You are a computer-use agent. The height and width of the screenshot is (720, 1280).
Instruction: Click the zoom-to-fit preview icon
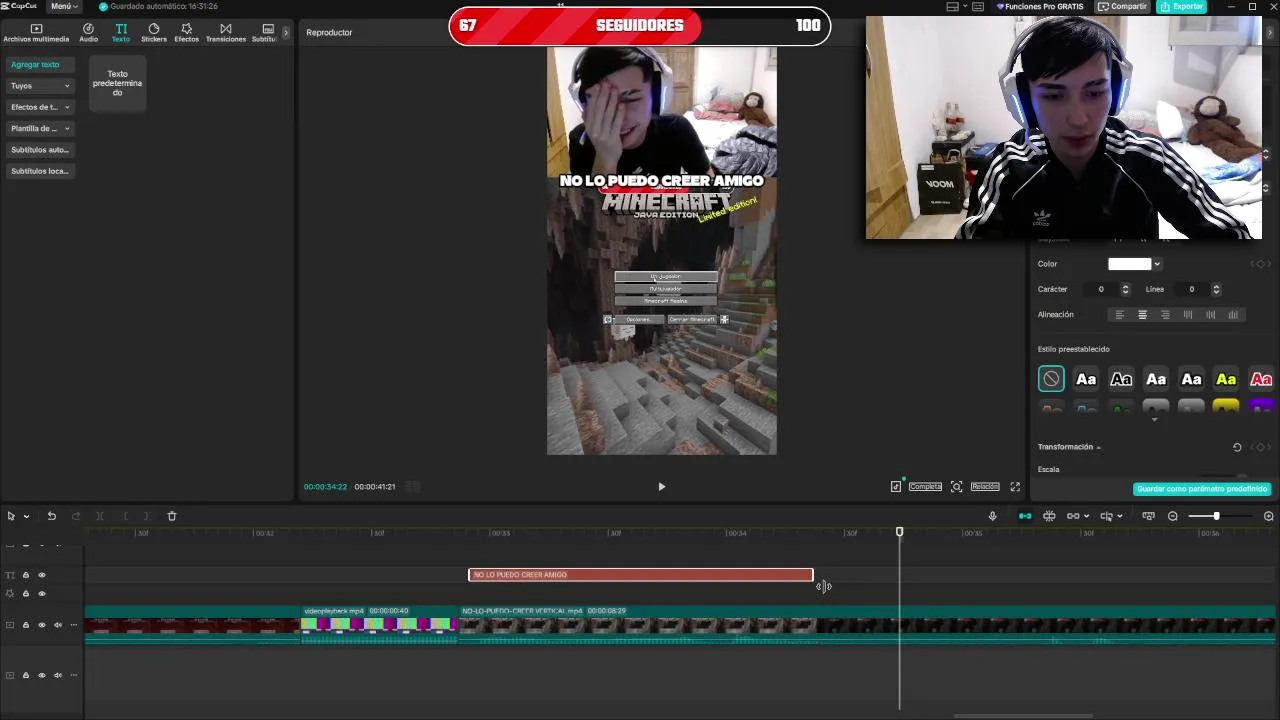[956, 487]
